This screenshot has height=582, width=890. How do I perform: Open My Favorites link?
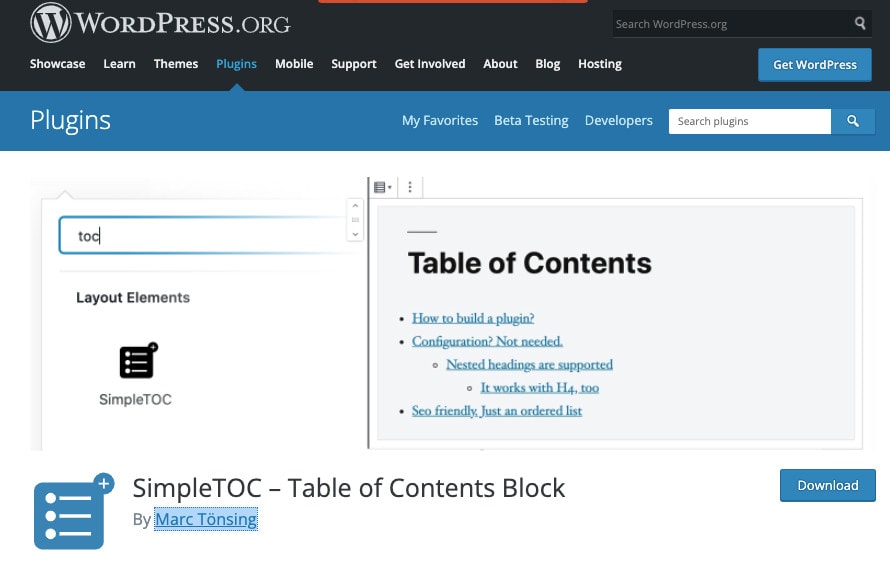440,120
